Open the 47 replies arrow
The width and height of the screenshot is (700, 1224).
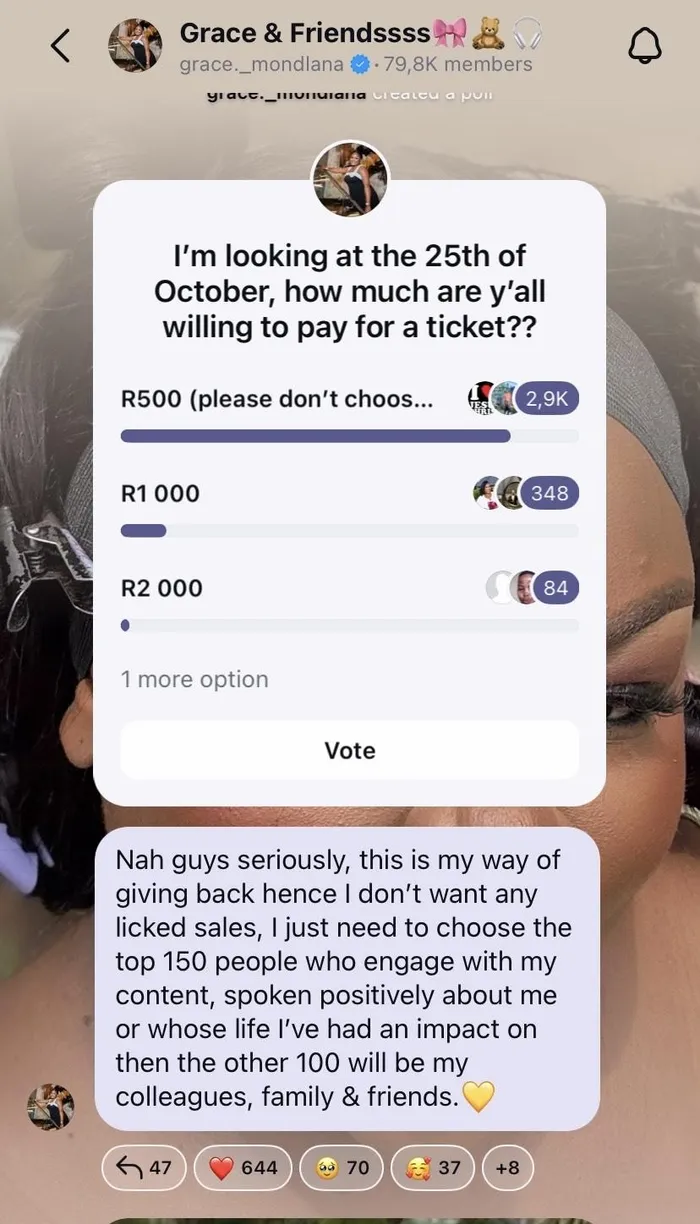coord(143,1167)
